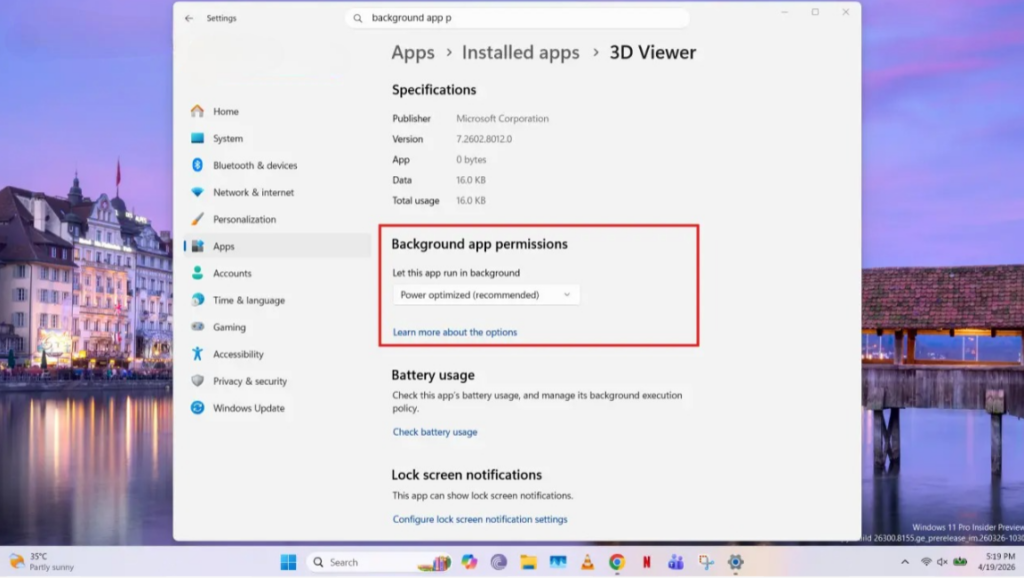Launch Snipping Tool from taskbar
Viewport: 1024px width, 578px height.
point(706,562)
